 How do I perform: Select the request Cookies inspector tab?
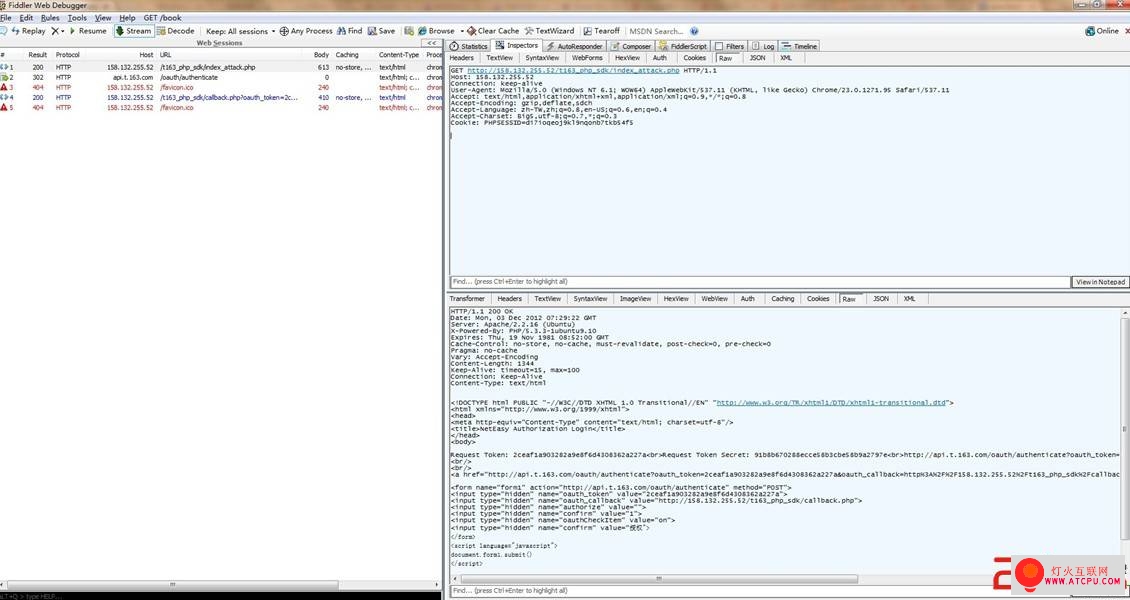(695, 58)
